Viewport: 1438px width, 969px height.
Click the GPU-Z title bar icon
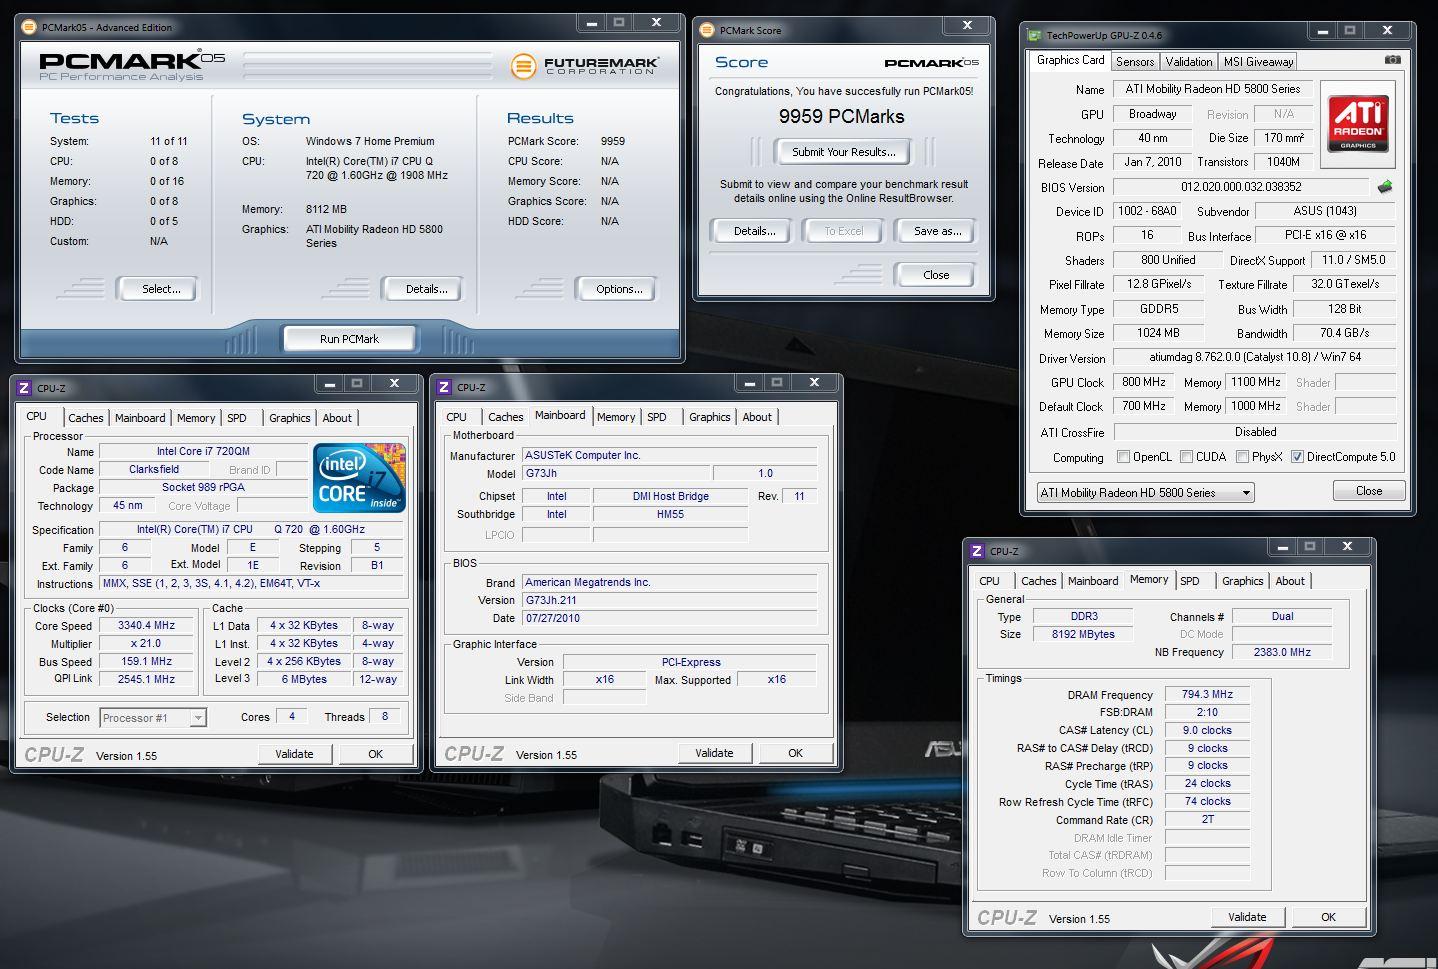click(x=1035, y=35)
